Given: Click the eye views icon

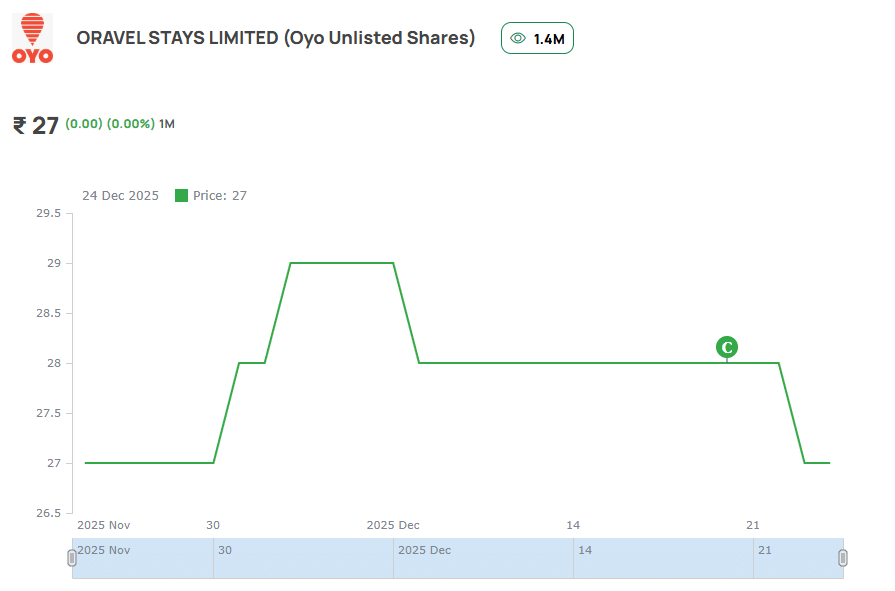Looking at the screenshot, I should tap(518, 39).
